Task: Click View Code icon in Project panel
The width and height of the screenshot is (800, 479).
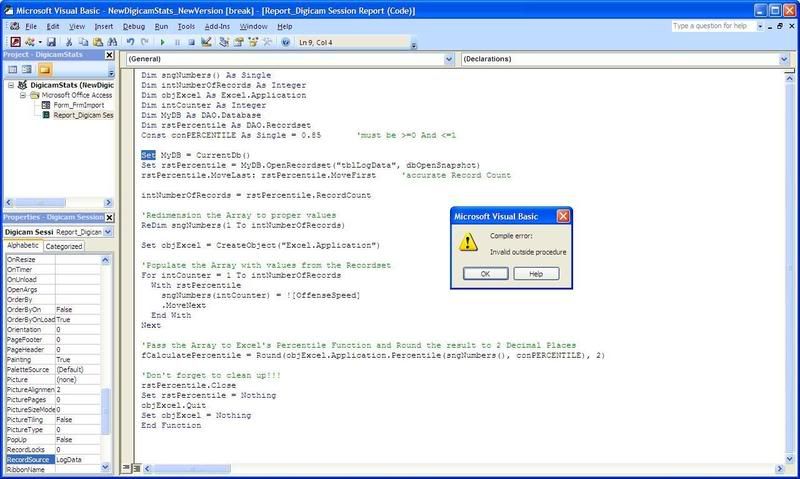Action: (13, 69)
